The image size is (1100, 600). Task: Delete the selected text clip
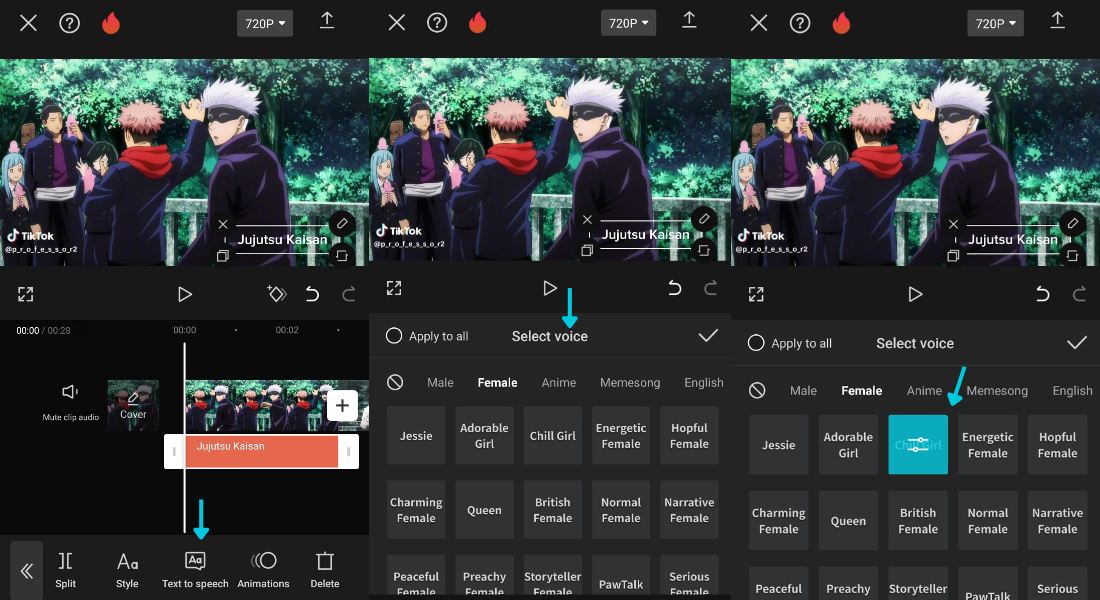point(325,570)
